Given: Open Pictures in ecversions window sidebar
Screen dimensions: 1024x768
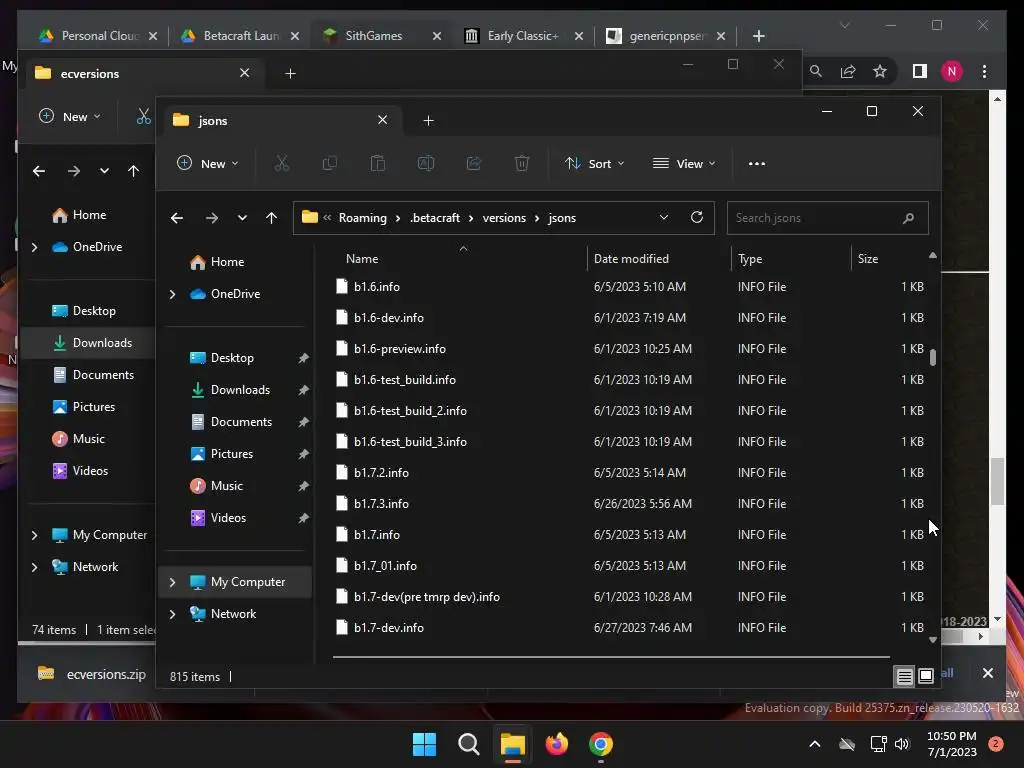Looking at the screenshot, I should coord(94,407).
